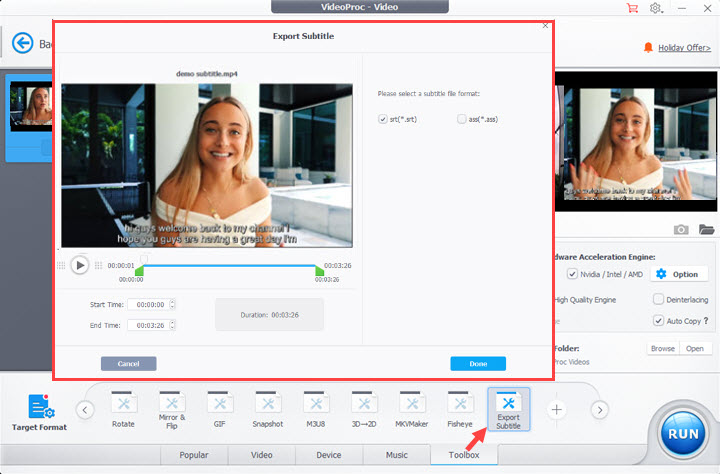Start conversion with RUN button
The image size is (720, 474).
(683, 433)
